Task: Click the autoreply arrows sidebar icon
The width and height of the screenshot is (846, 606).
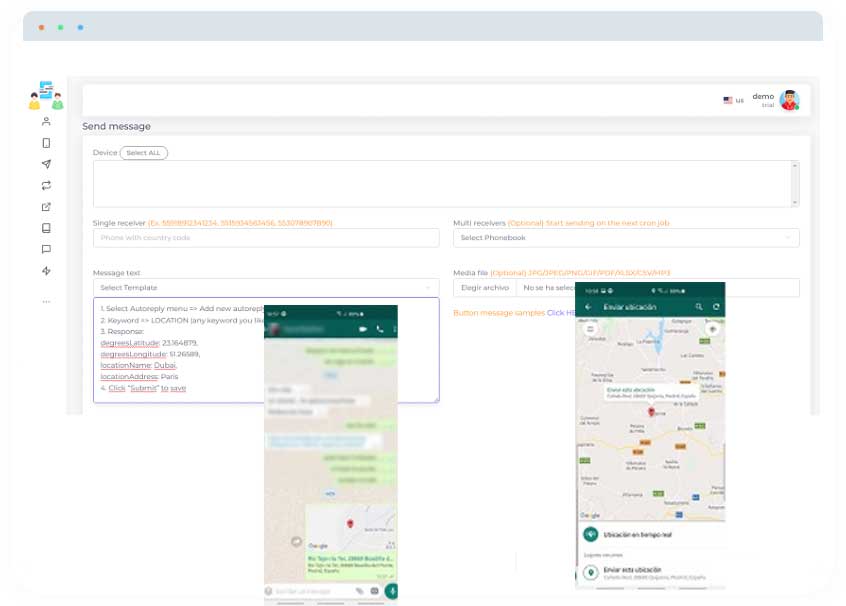Action: pos(46,185)
